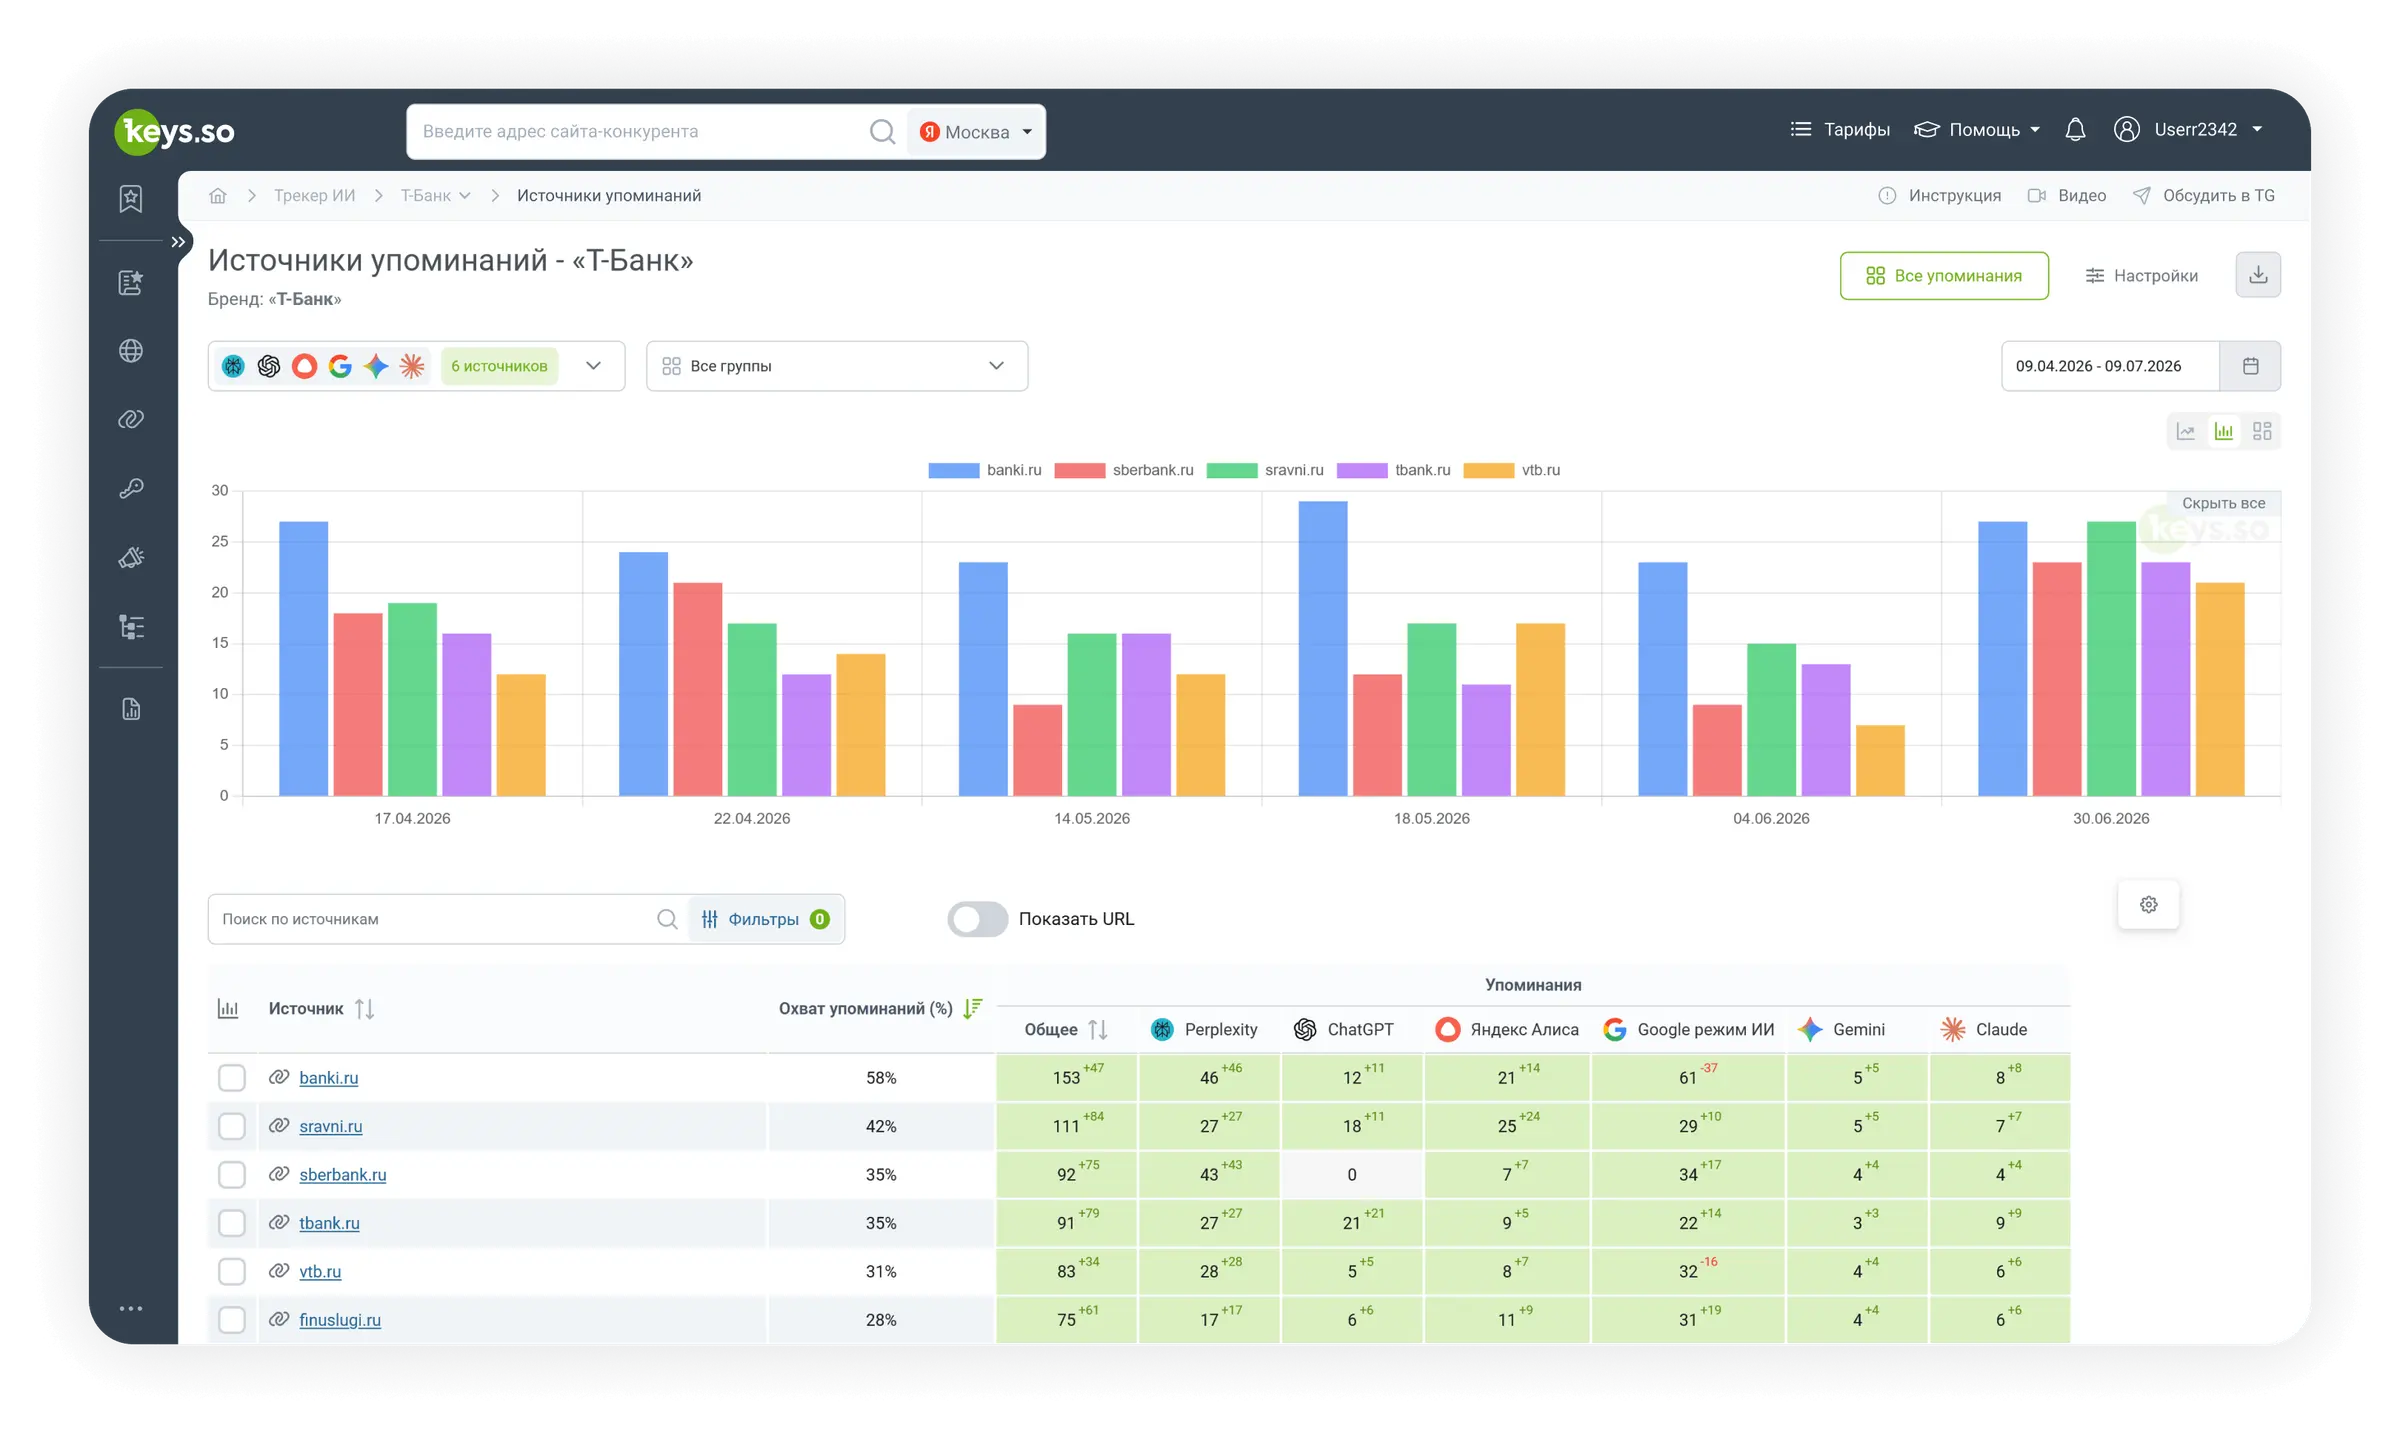Expand the Т-Банк breadcrumb dropdown
Image resolution: width=2400 pixels, height=1433 pixels.
(436, 196)
